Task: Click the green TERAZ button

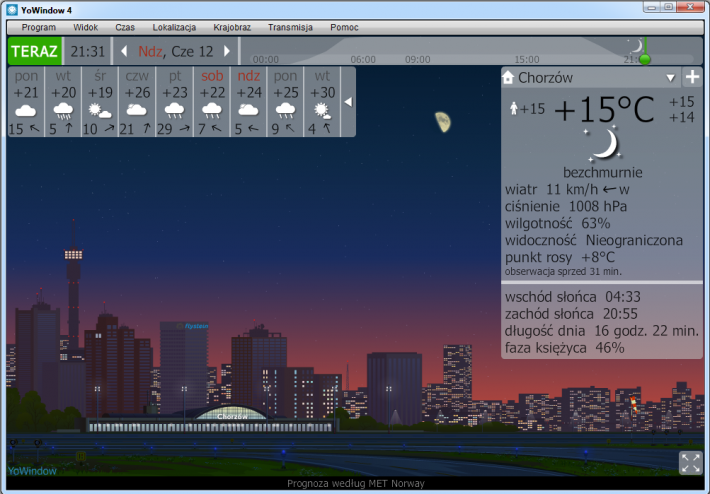Action: pos(35,51)
